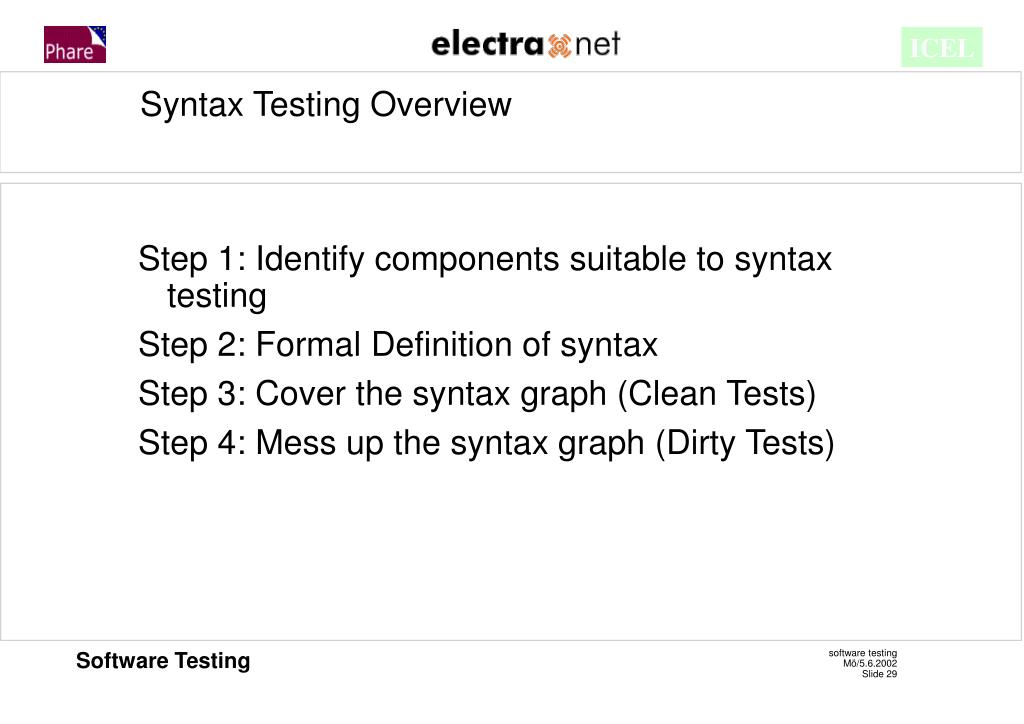Click the electra net logo
Screen dimensions: 1024x724
(526, 44)
